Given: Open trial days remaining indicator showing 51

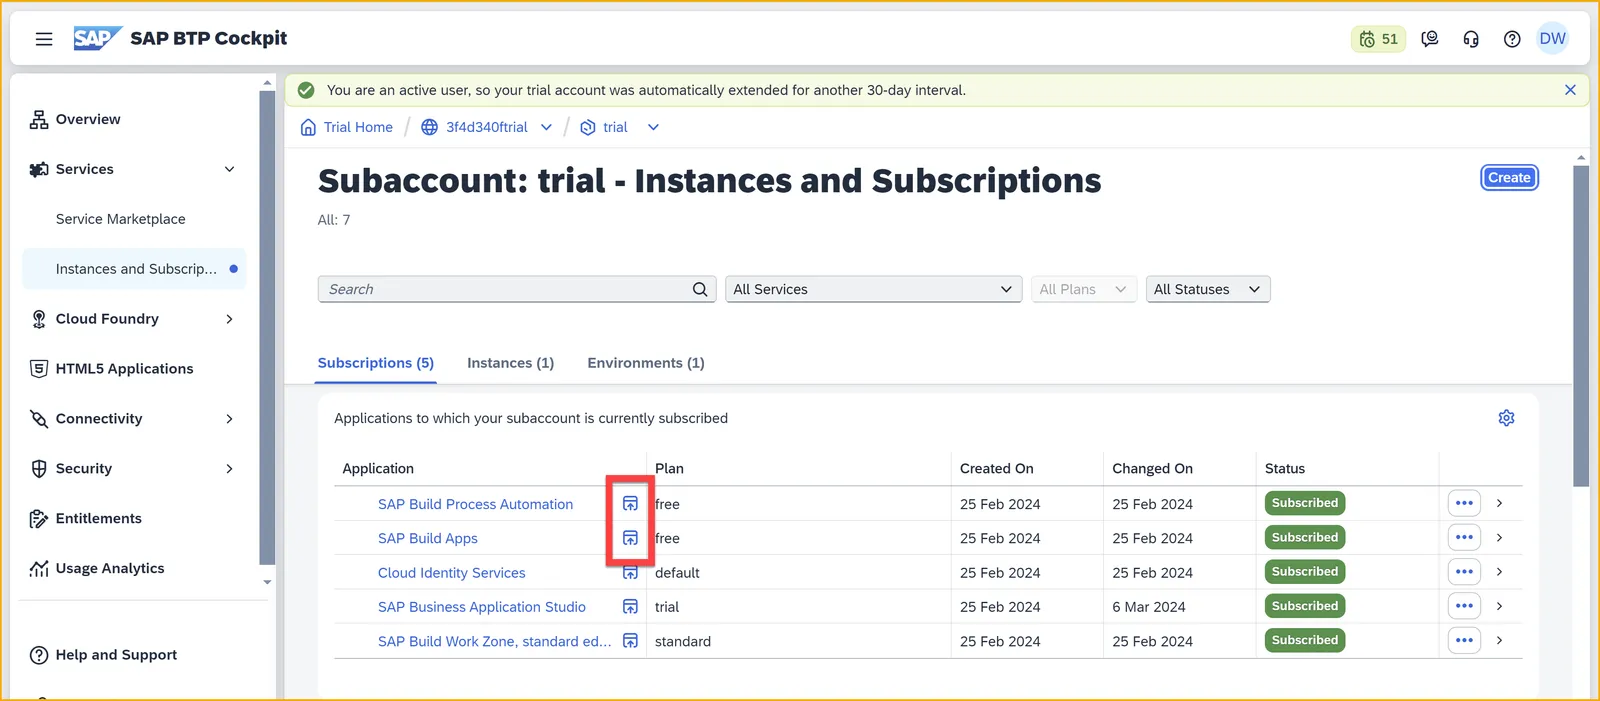Looking at the screenshot, I should click(1378, 39).
